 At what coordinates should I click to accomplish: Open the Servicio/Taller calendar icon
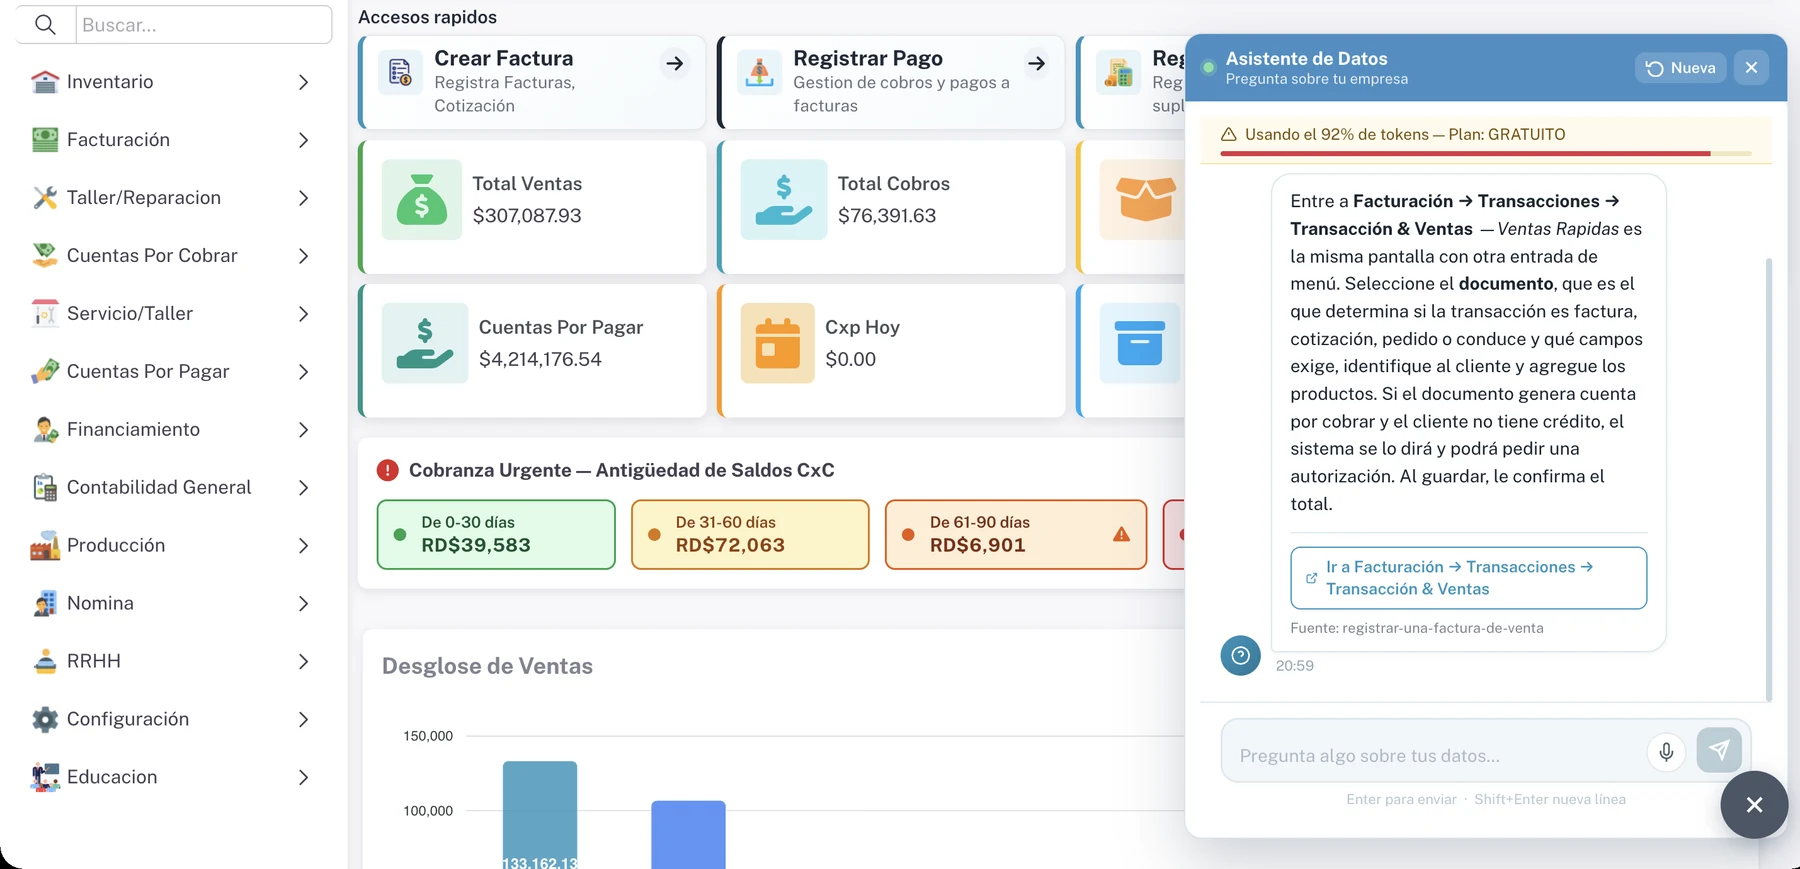click(45, 314)
